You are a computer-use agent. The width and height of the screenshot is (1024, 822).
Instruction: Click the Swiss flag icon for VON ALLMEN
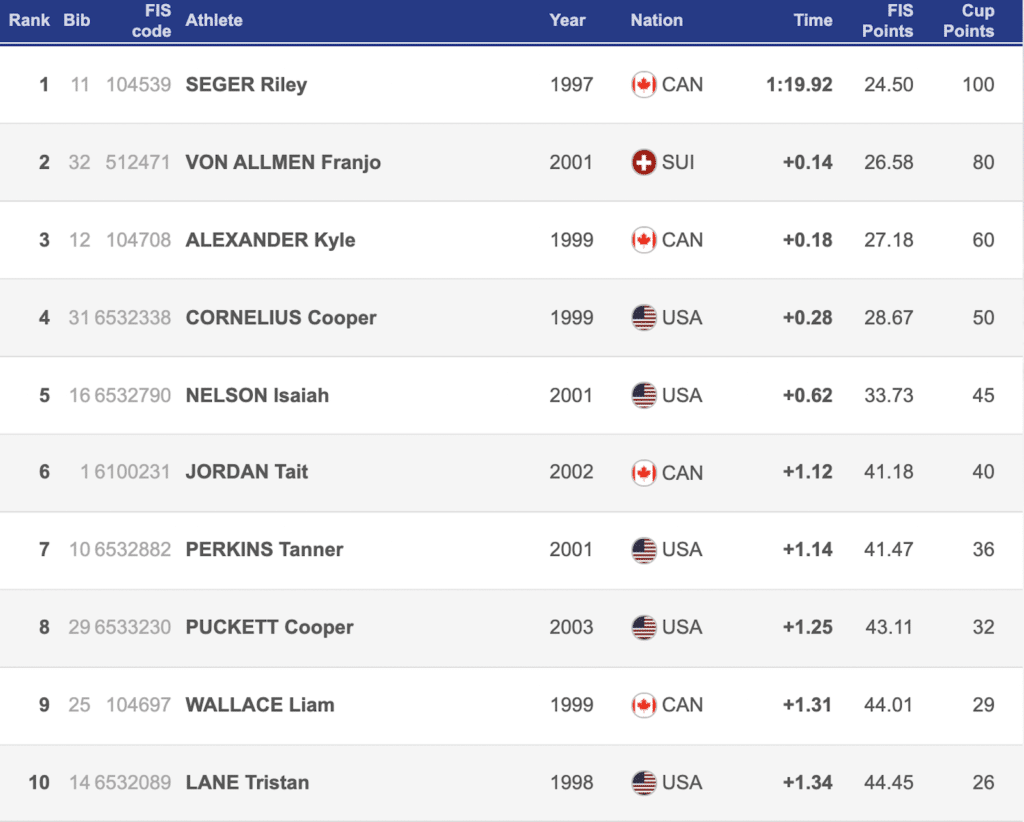(x=644, y=162)
